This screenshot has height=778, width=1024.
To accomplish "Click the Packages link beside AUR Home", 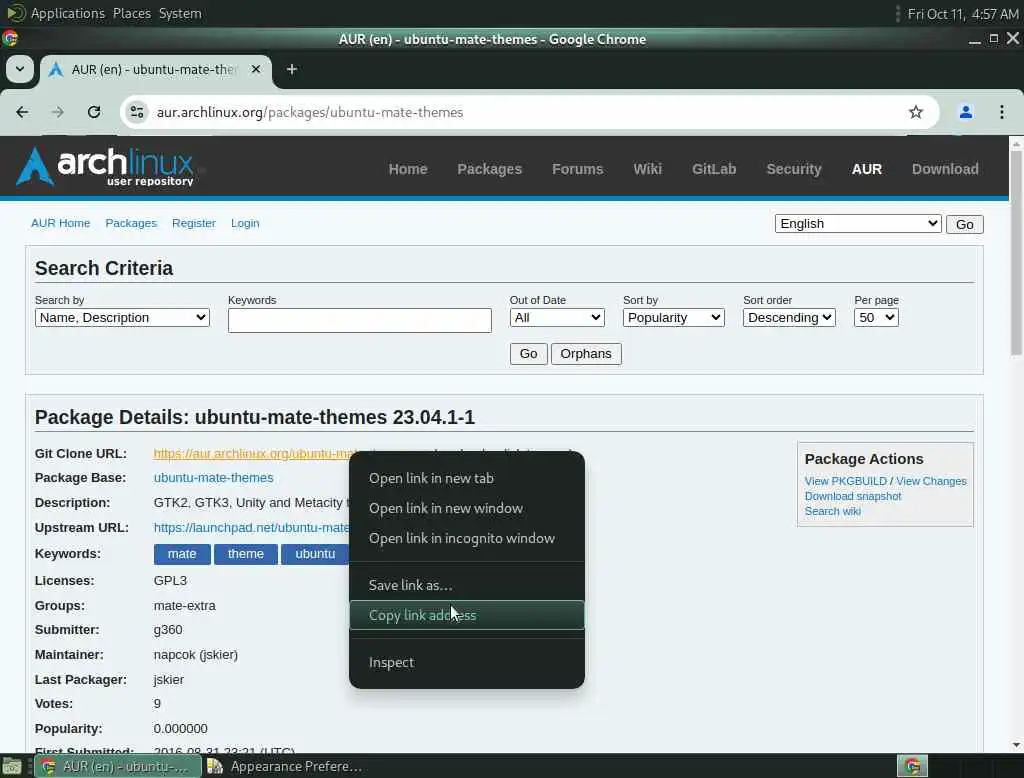I will point(131,223).
